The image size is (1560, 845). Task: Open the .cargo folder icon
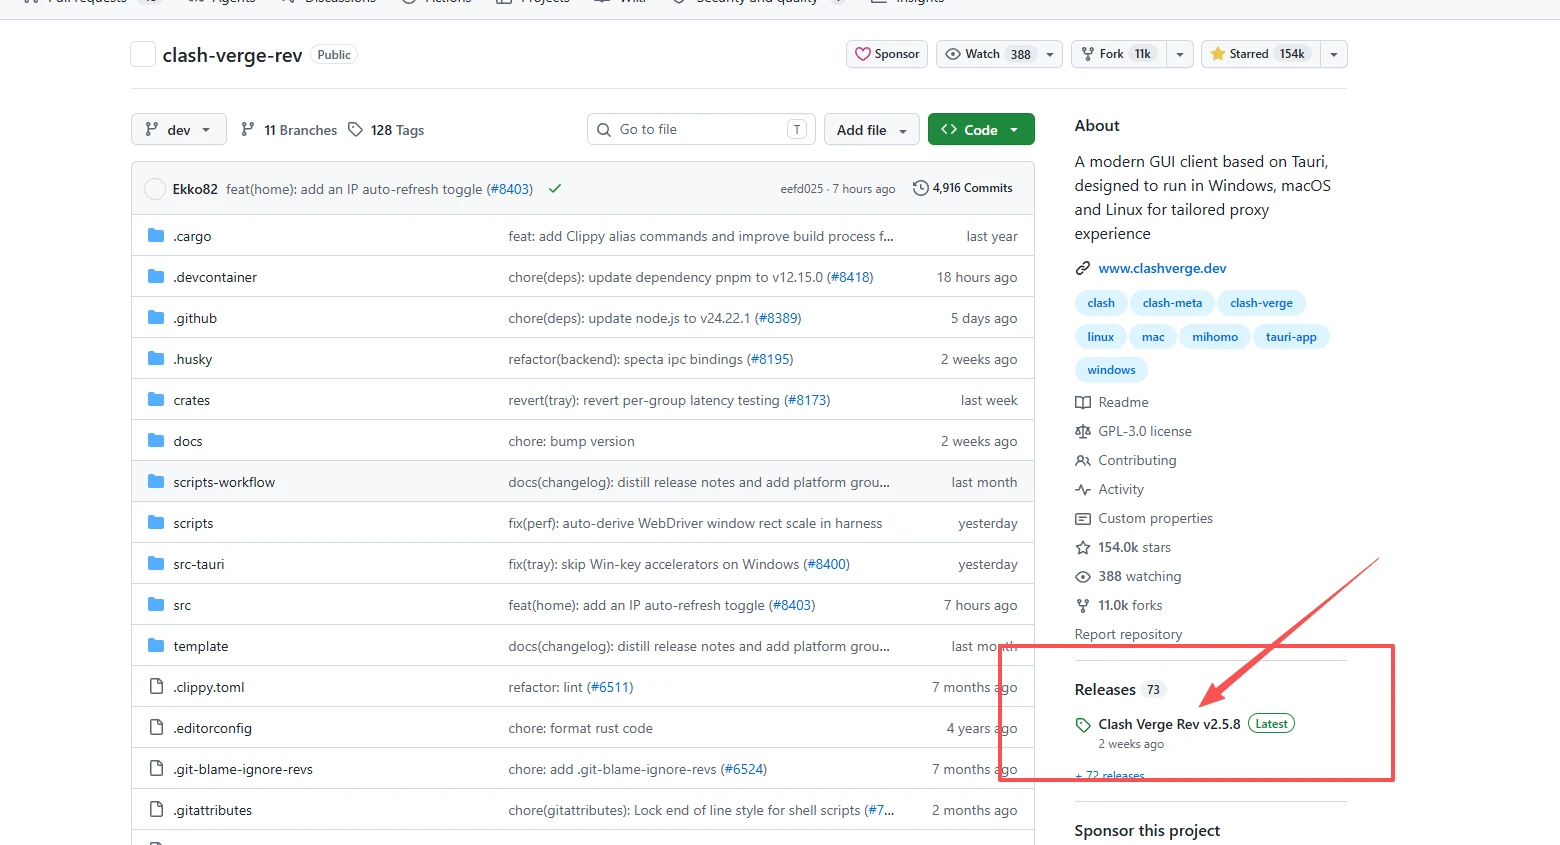pyautogui.click(x=156, y=236)
